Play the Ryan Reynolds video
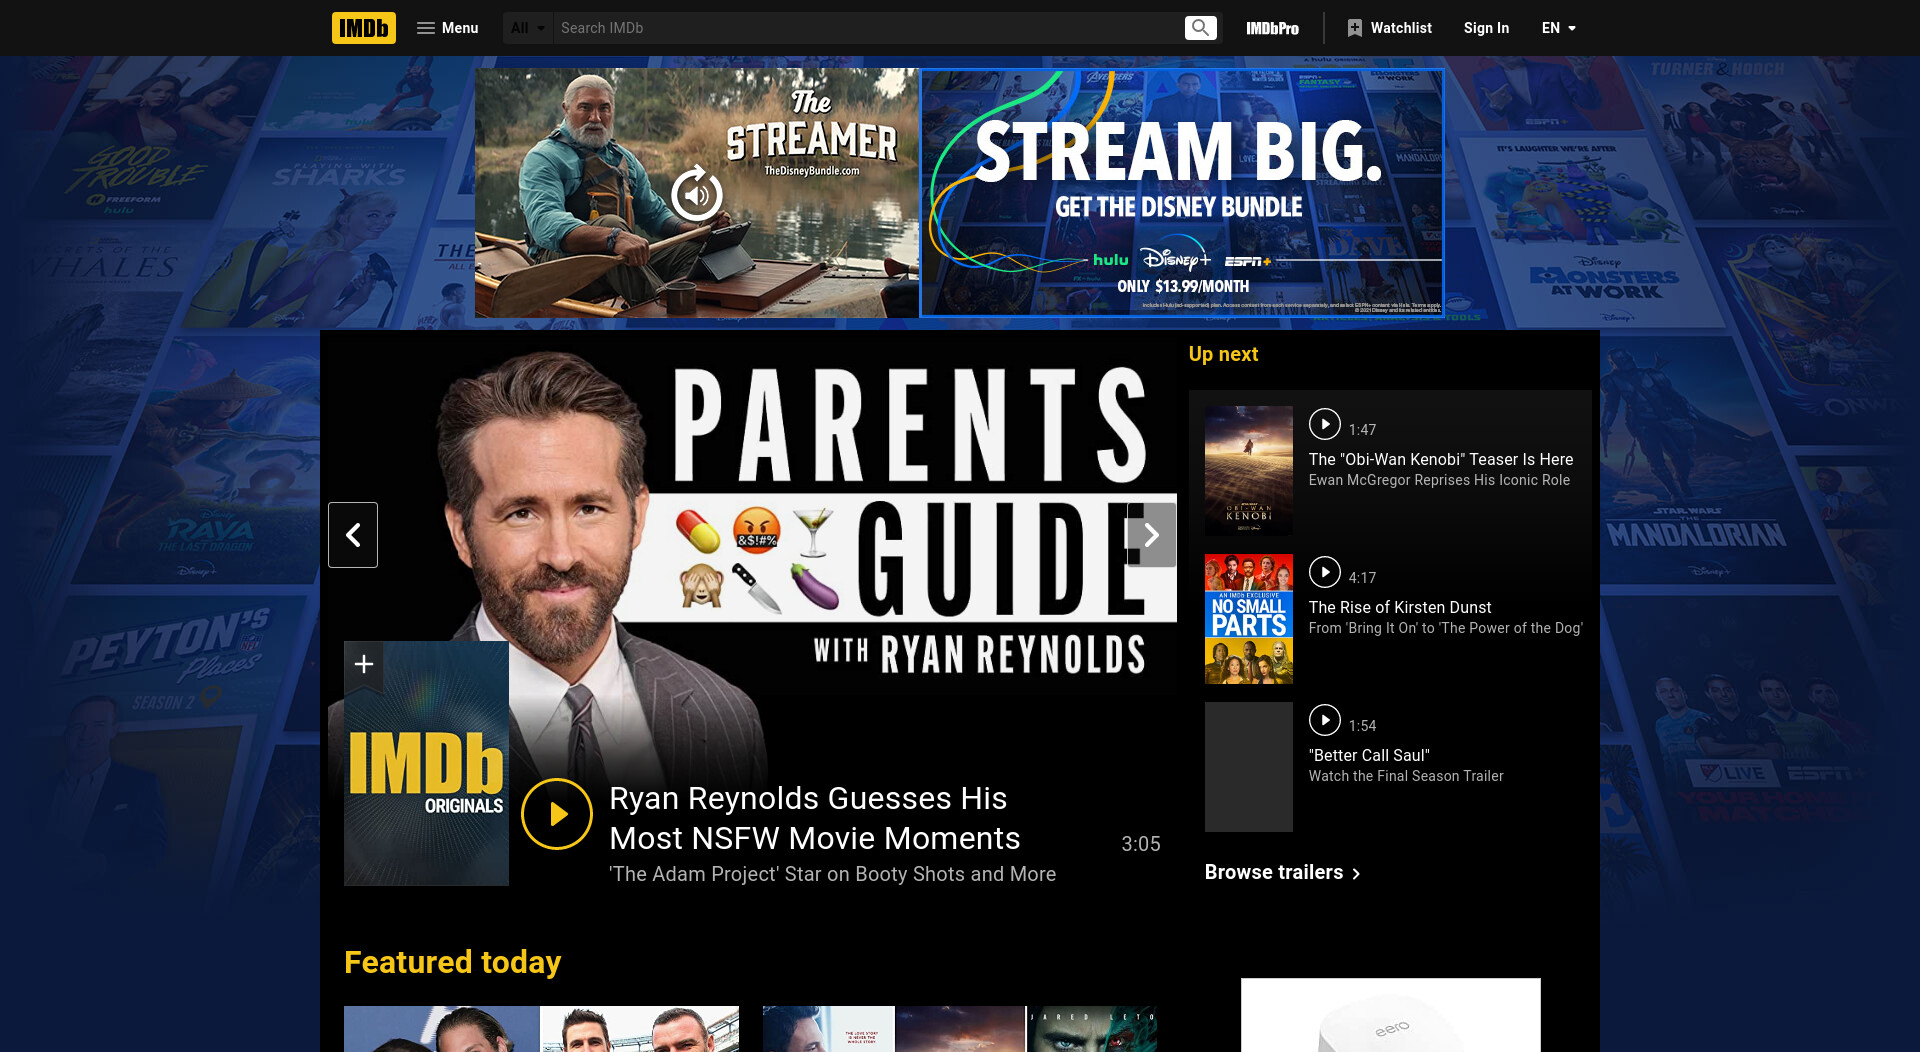Screen dimensions: 1920x1052 (x=557, y=814)
